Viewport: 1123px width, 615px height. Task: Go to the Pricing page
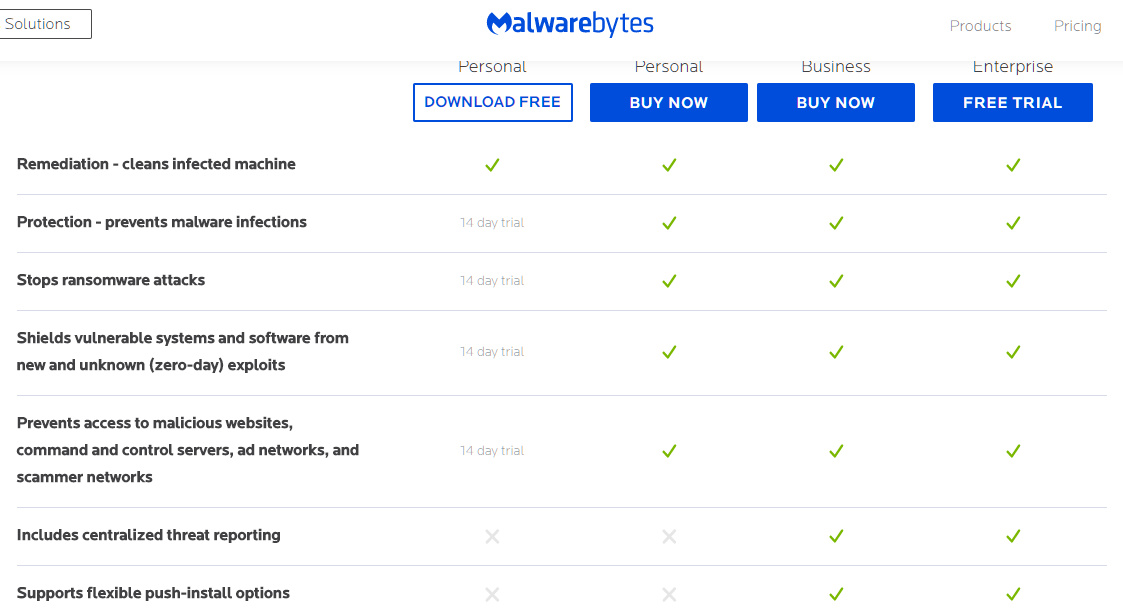tap(1077, 26)
